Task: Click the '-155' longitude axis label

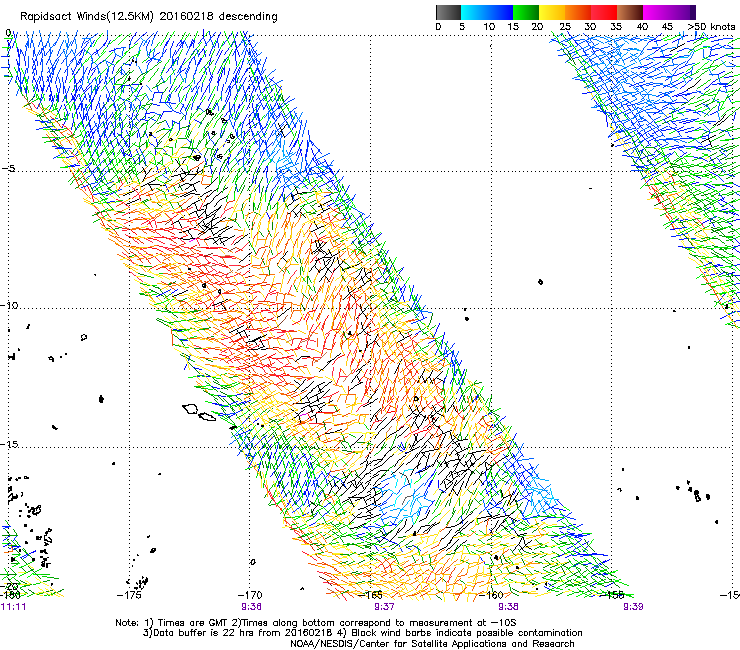Action: click(x=613, y=595)
